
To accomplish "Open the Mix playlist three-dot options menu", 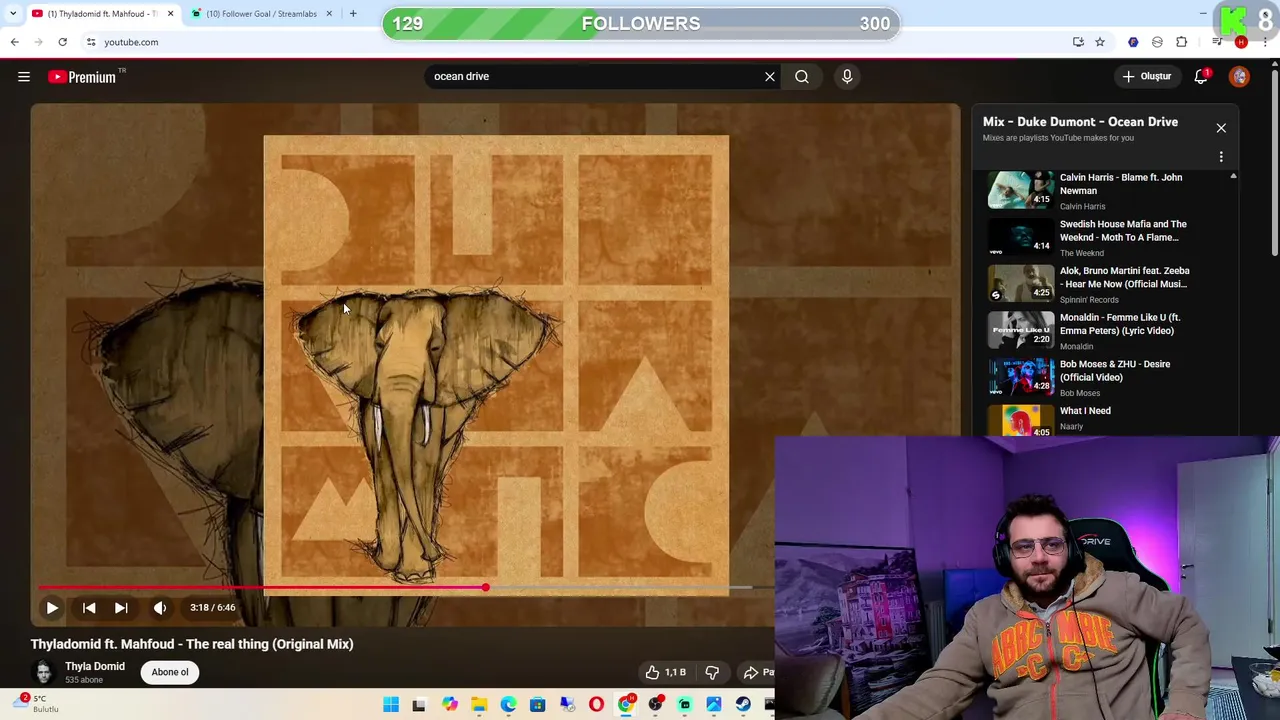I will (1221, 157).
